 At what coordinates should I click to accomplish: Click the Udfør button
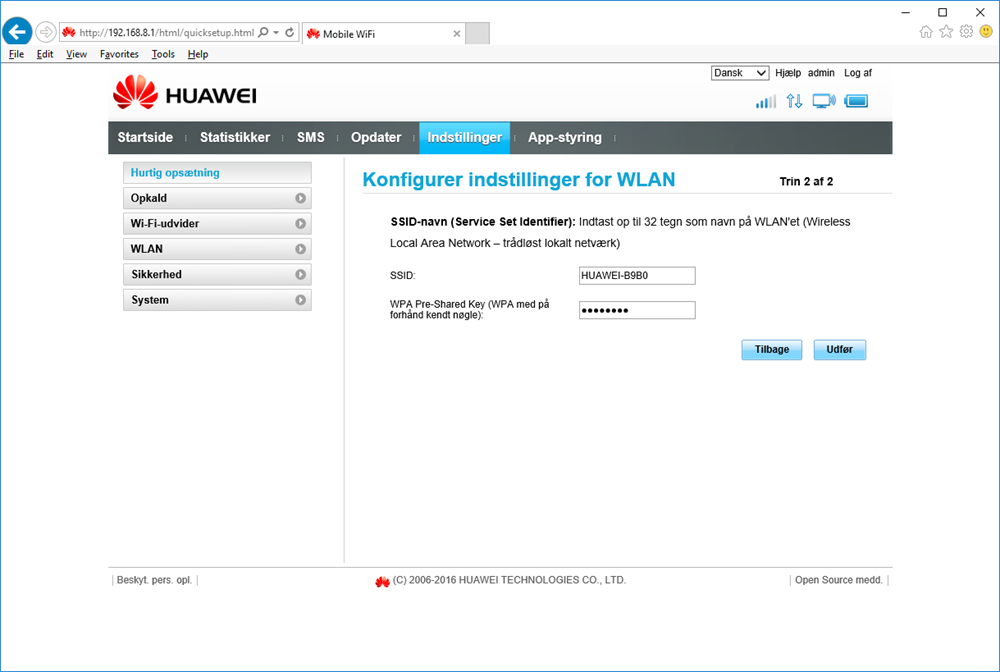[x=839, y=349]
